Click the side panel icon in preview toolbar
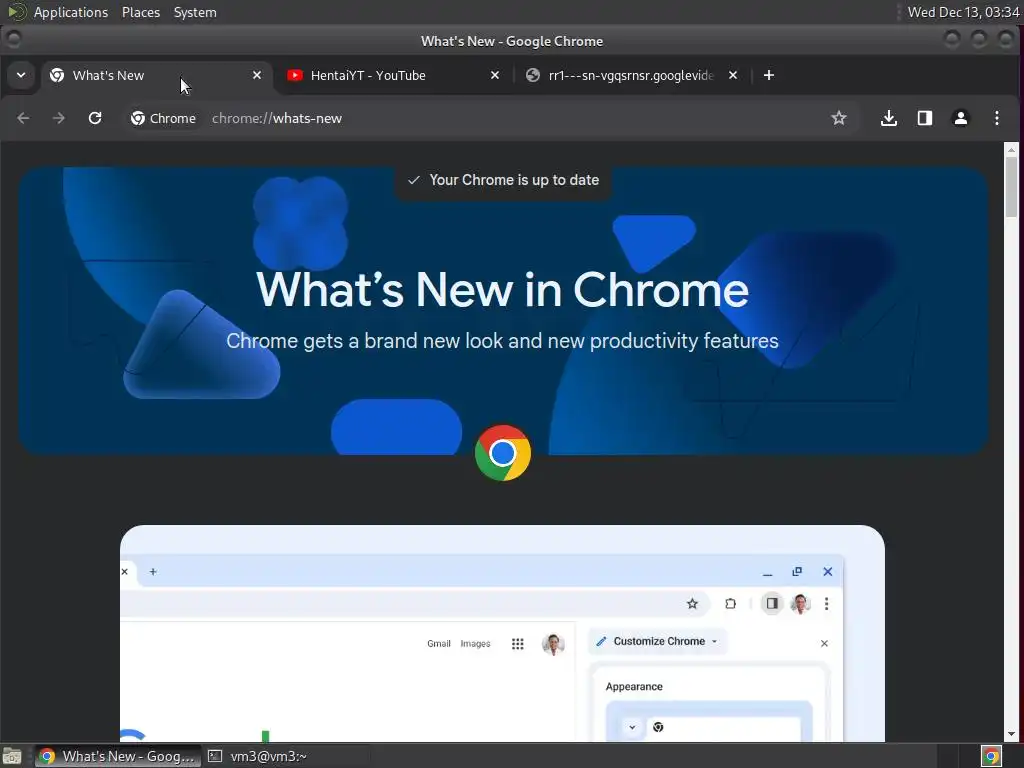 pos(772,603)
